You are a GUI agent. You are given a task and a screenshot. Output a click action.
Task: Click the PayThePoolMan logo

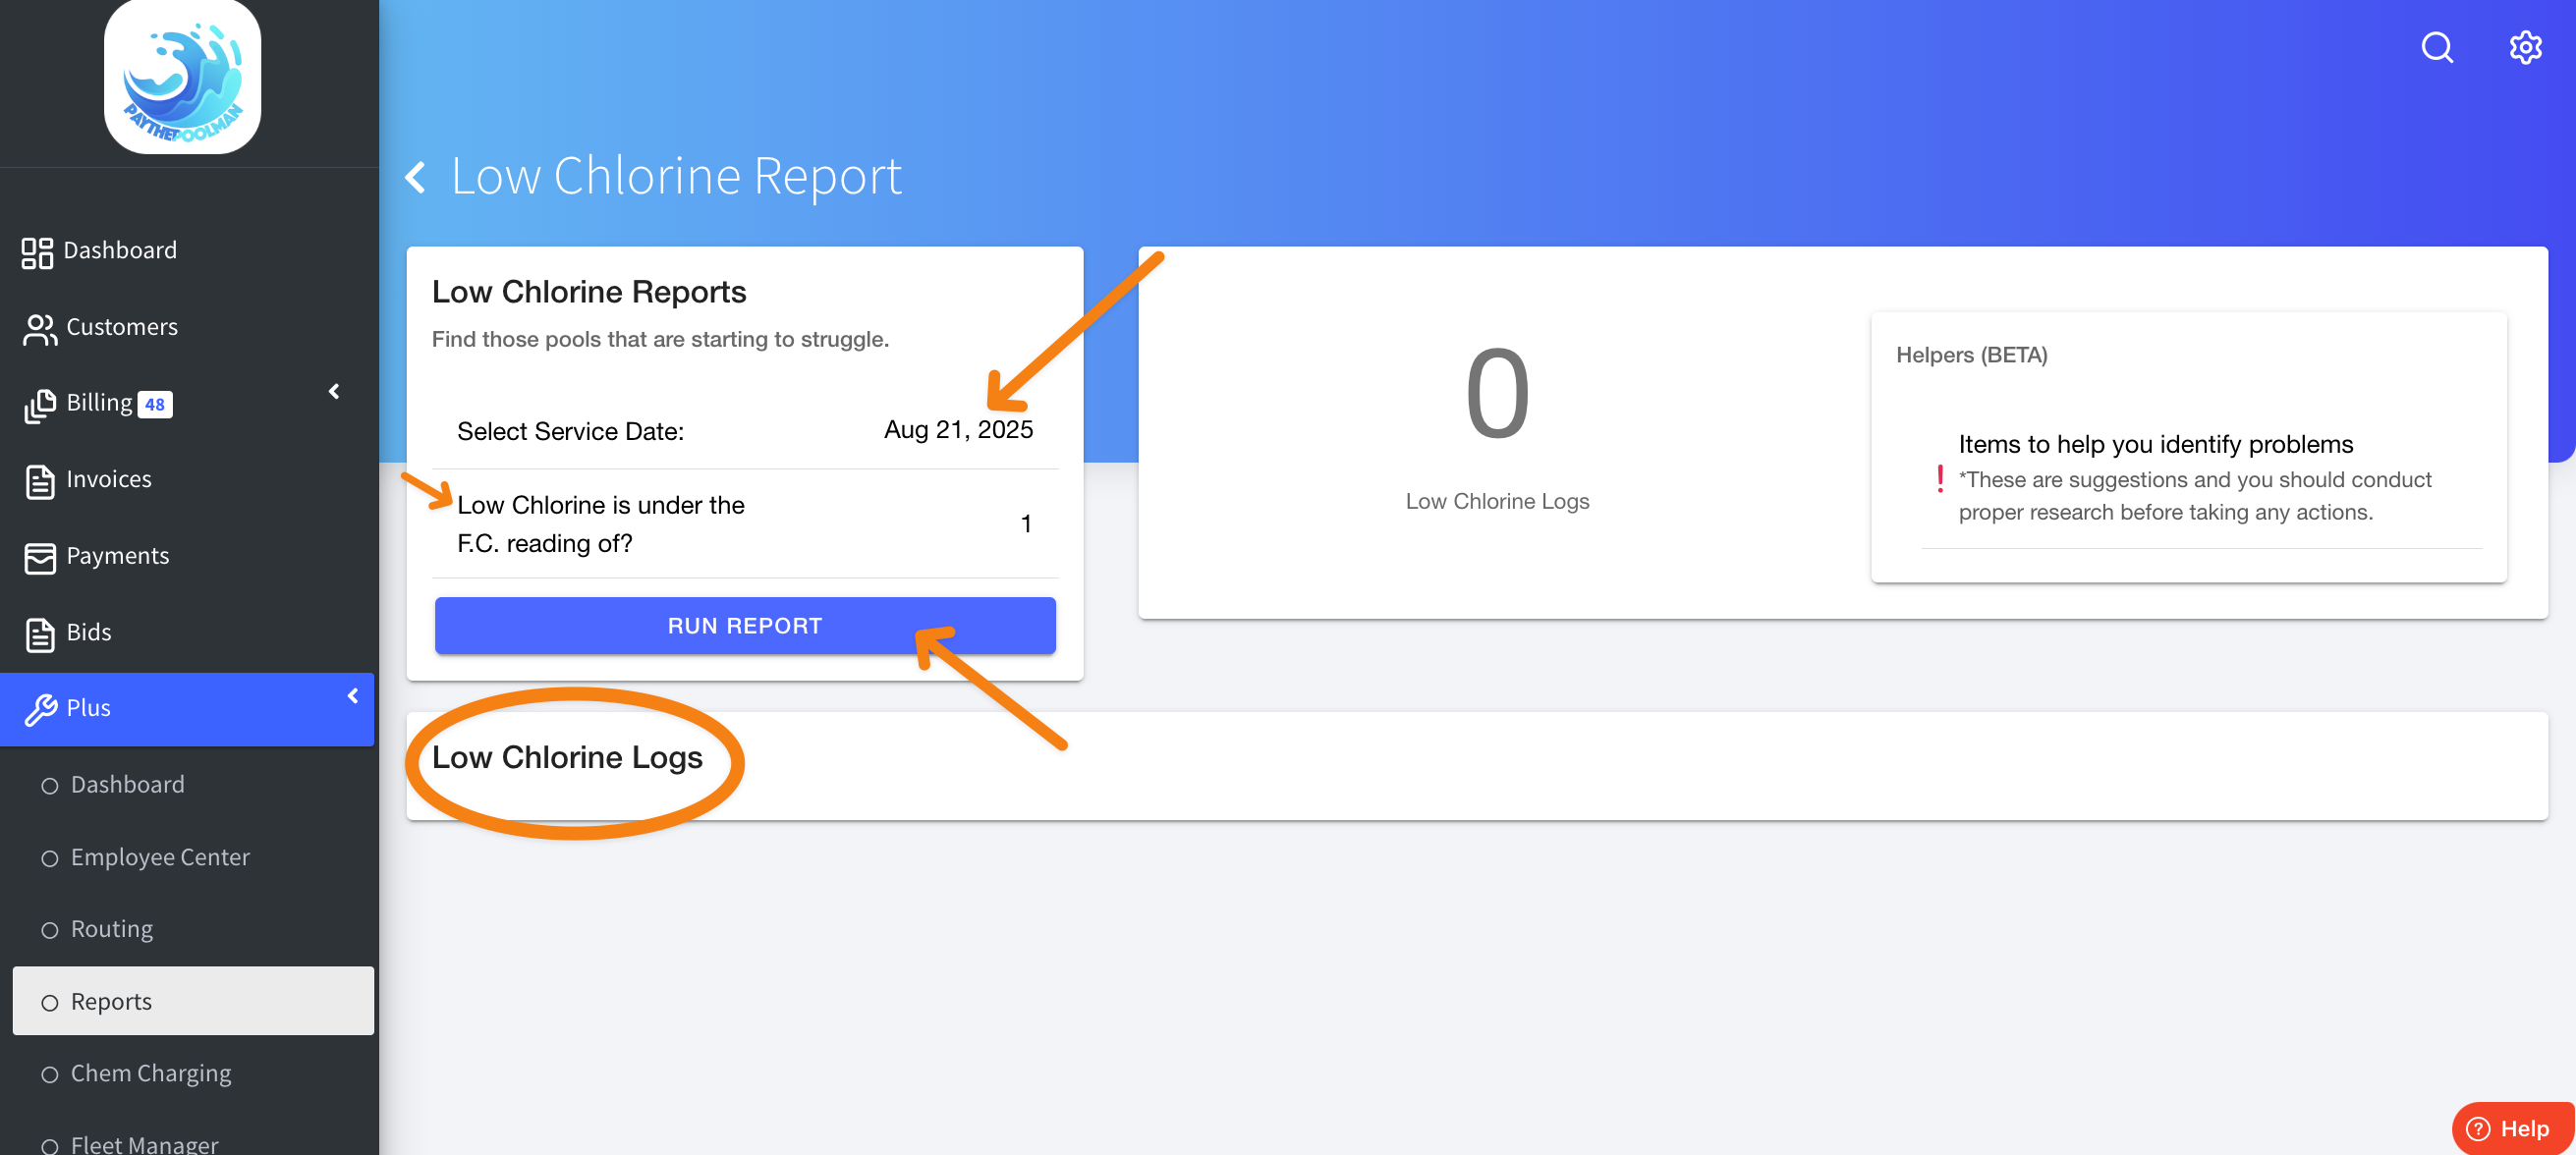(x=182, y=77)
